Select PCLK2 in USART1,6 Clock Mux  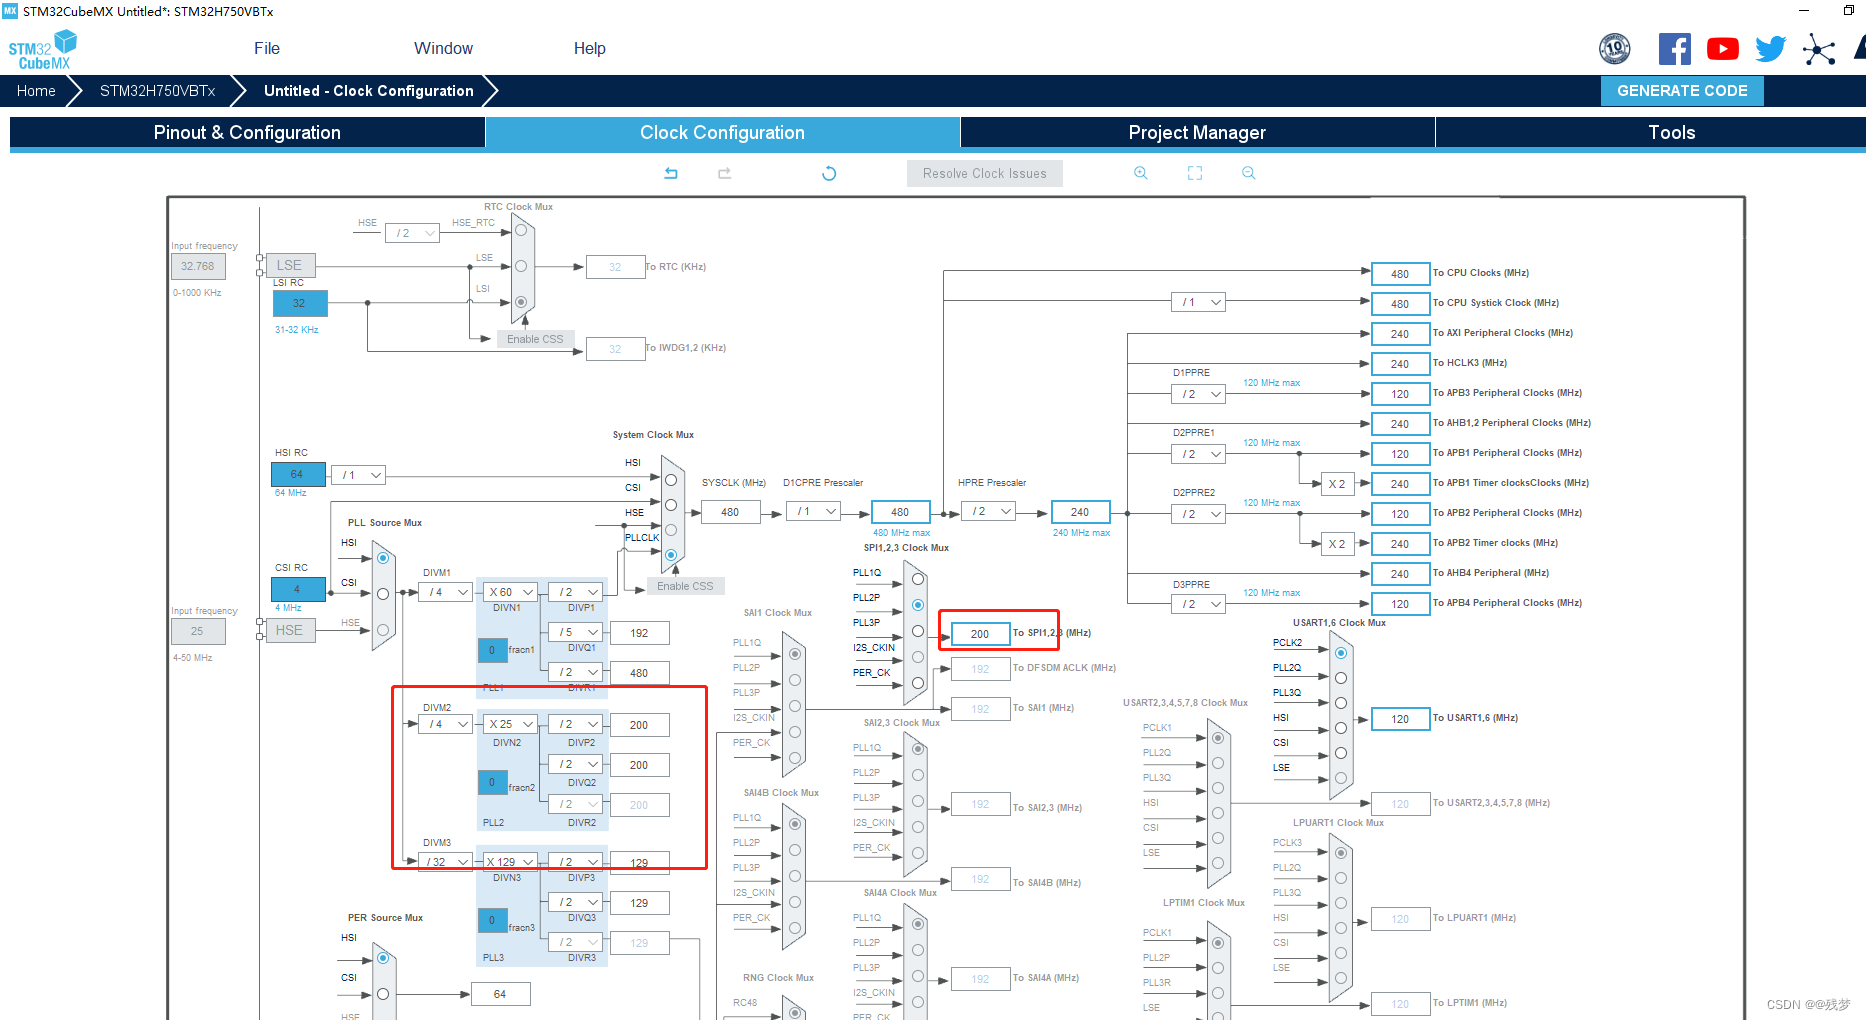pos(1341,653)
